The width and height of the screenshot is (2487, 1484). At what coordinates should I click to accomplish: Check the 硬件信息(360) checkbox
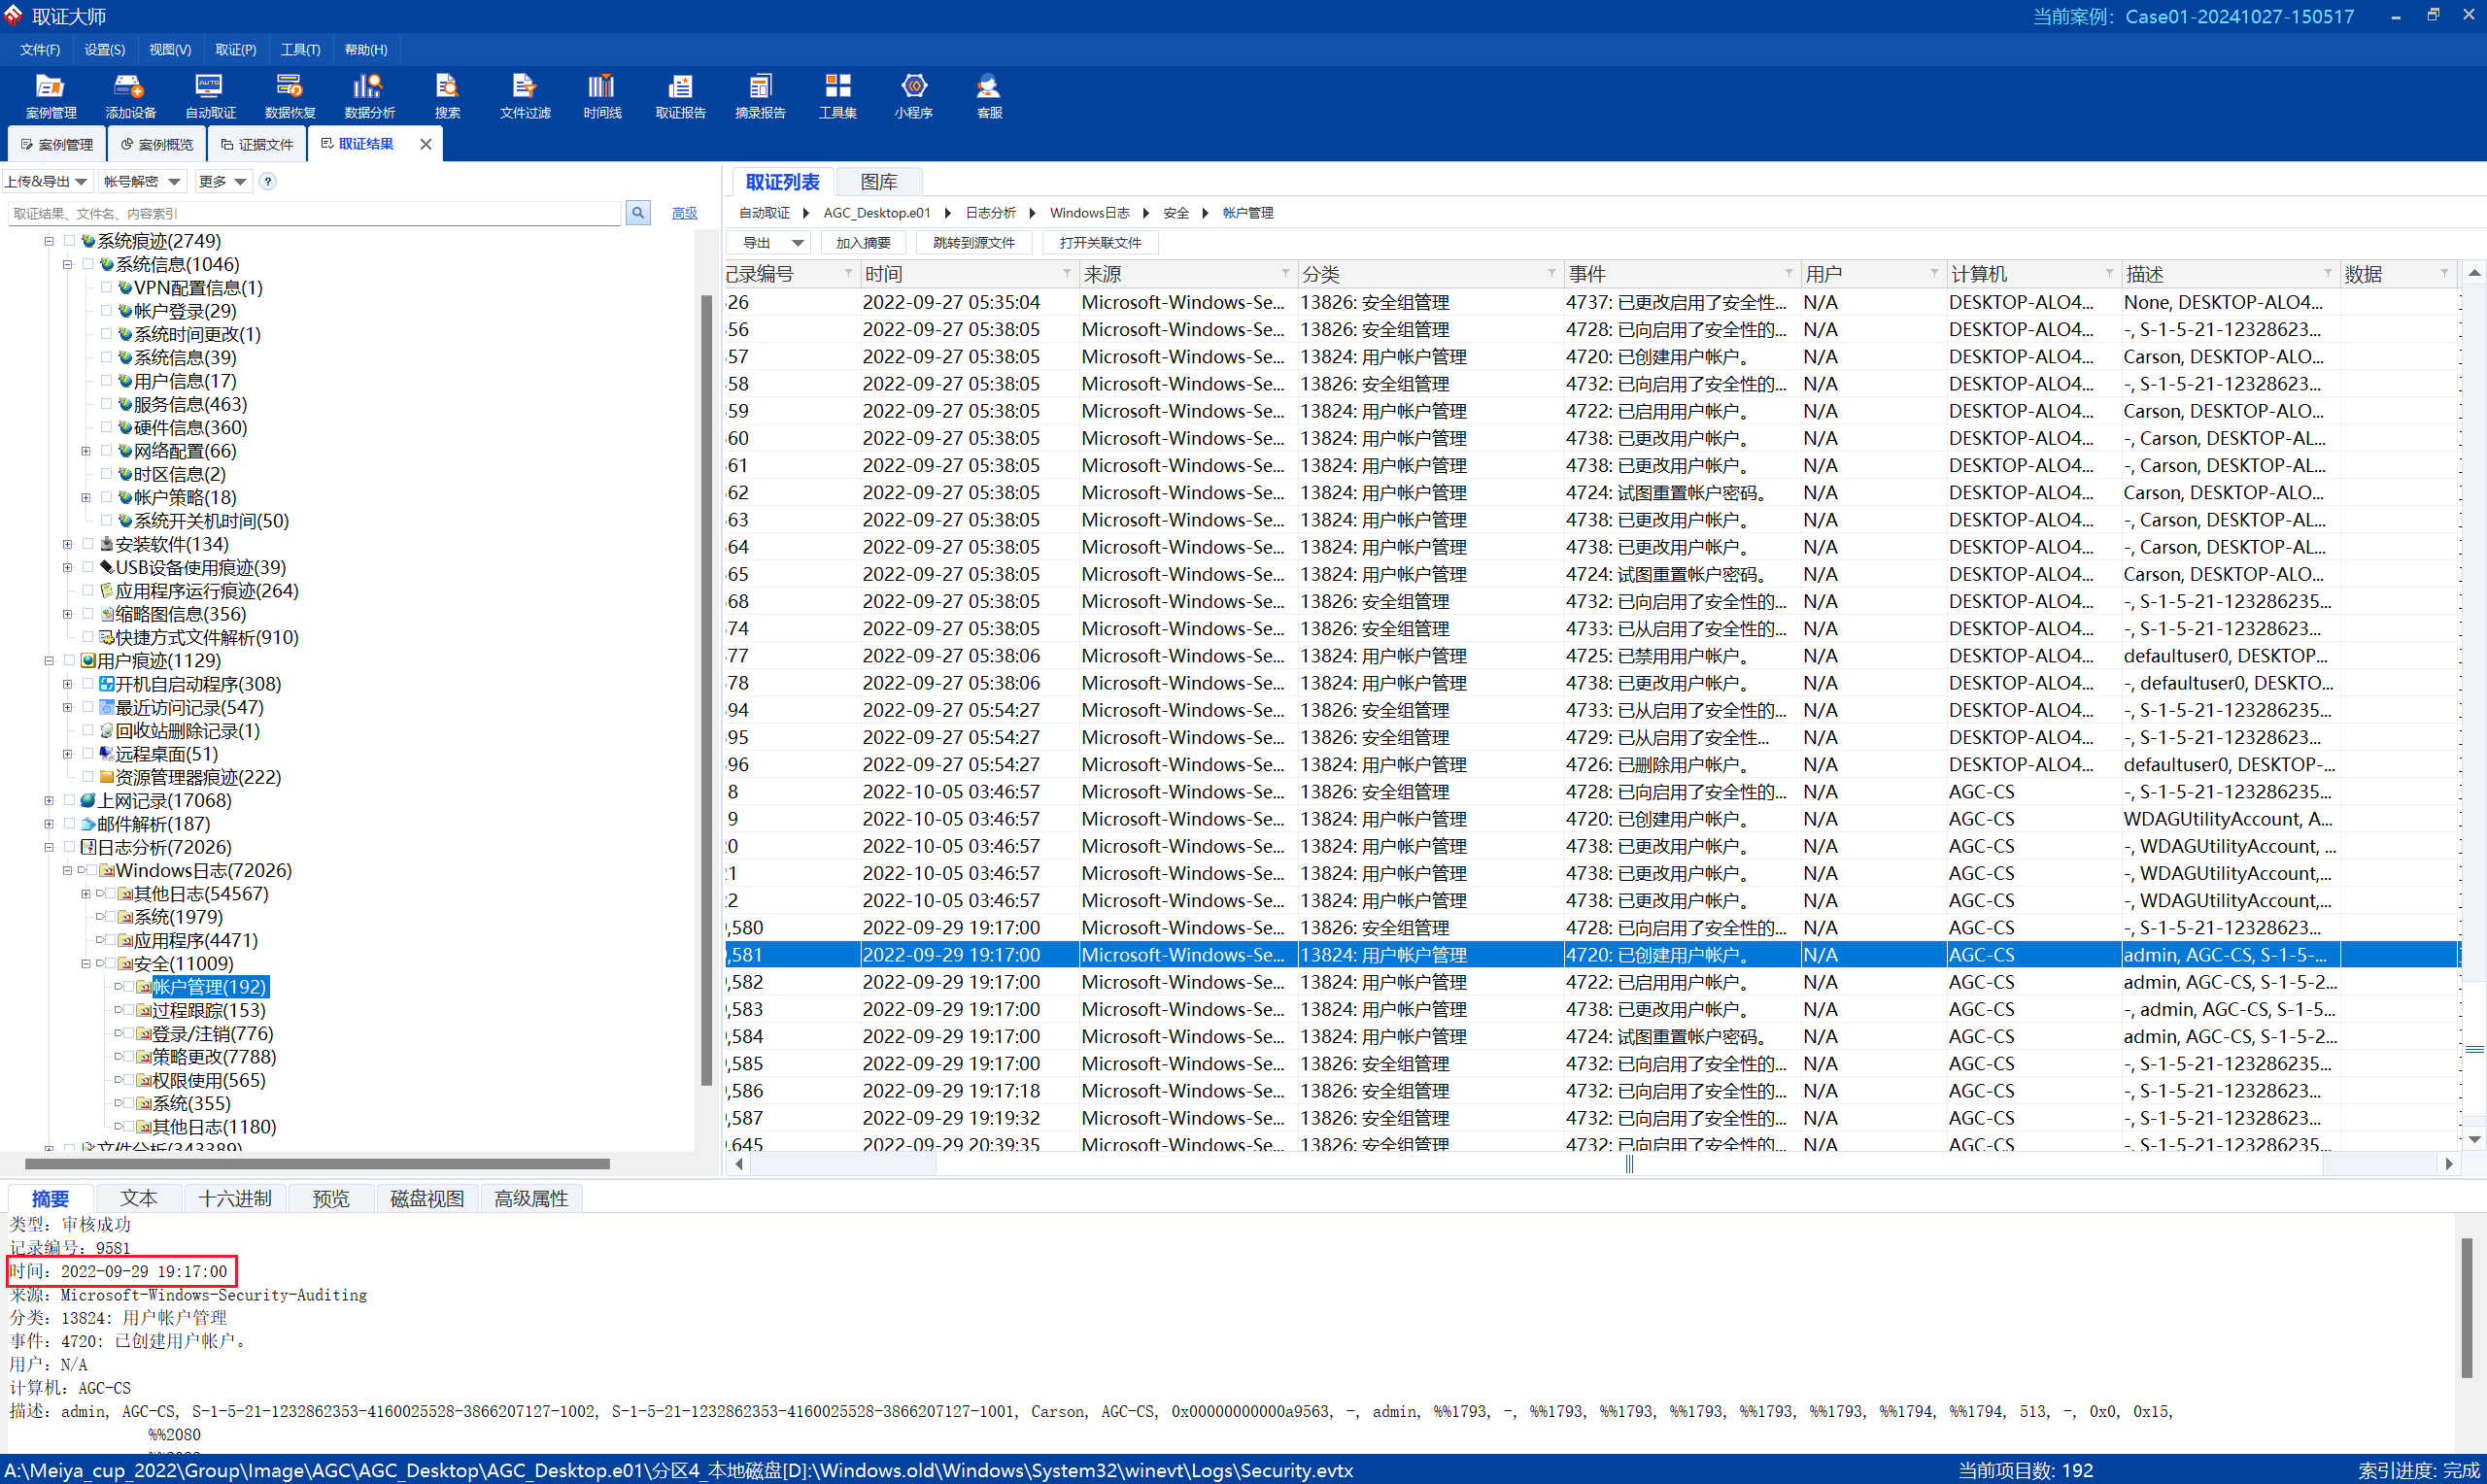pos(106,427)
